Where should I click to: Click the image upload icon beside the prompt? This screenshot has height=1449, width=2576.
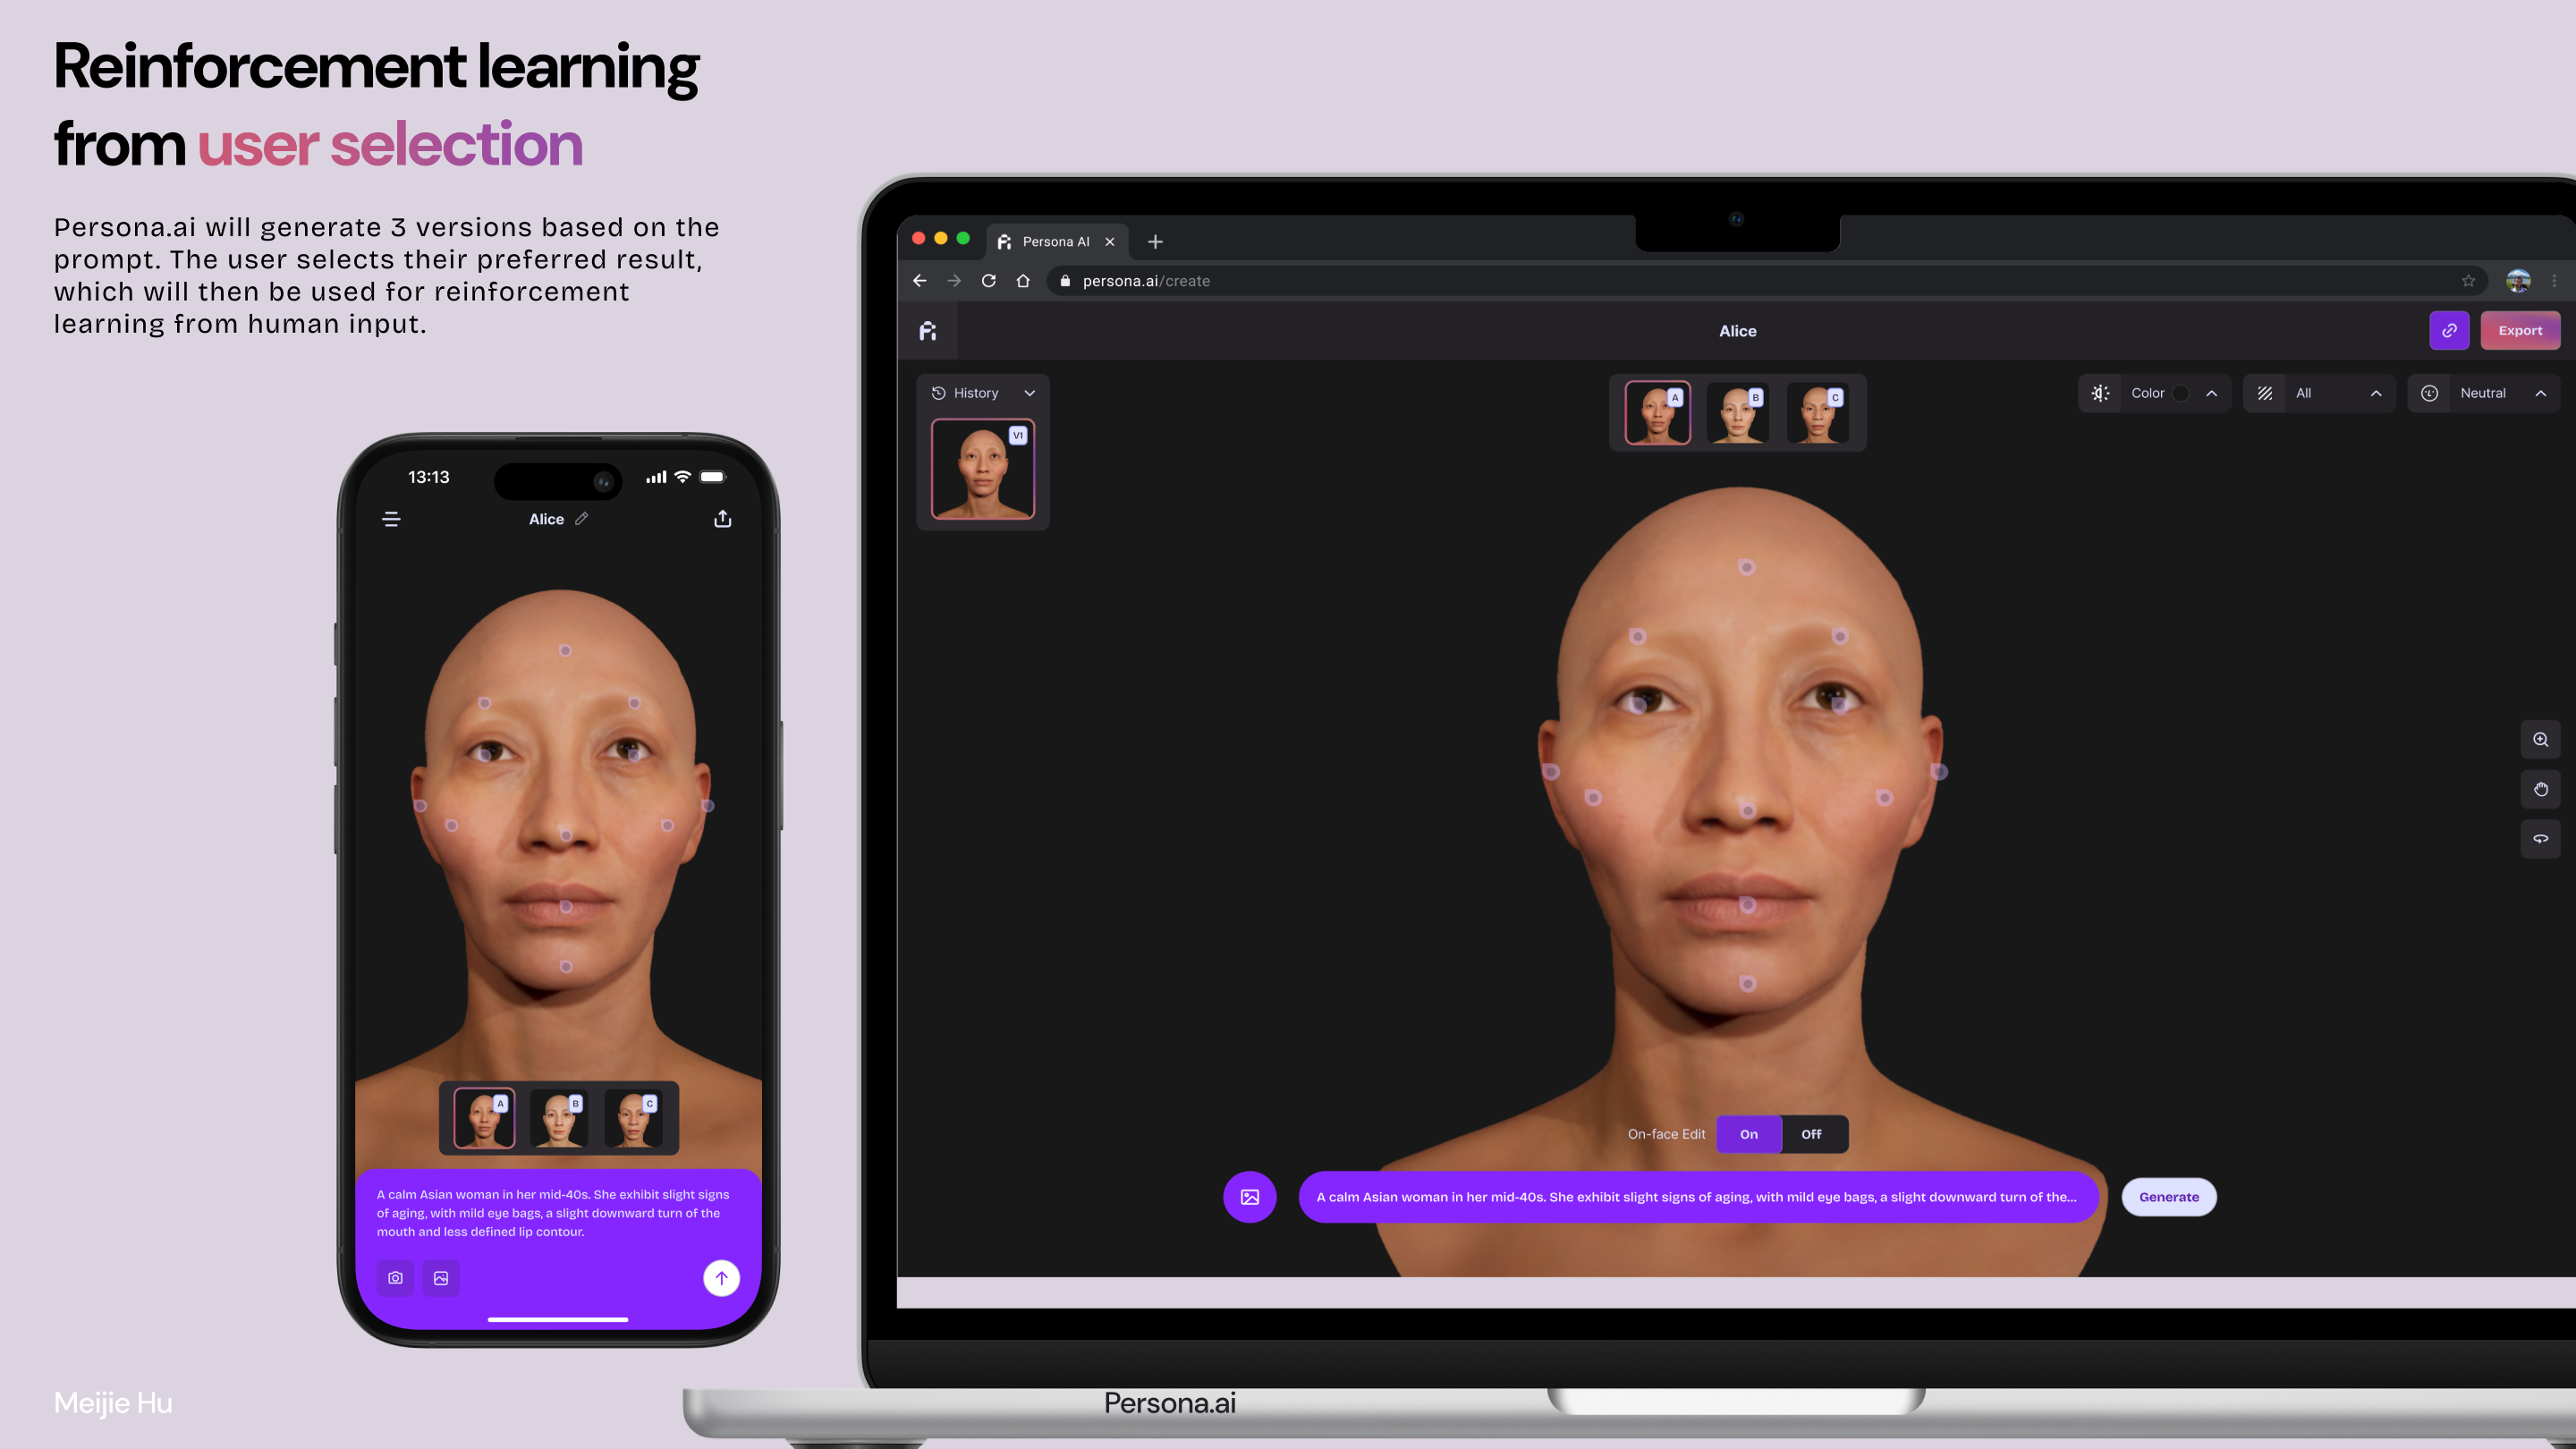pyautogui.click(x=1250, y=1196)
